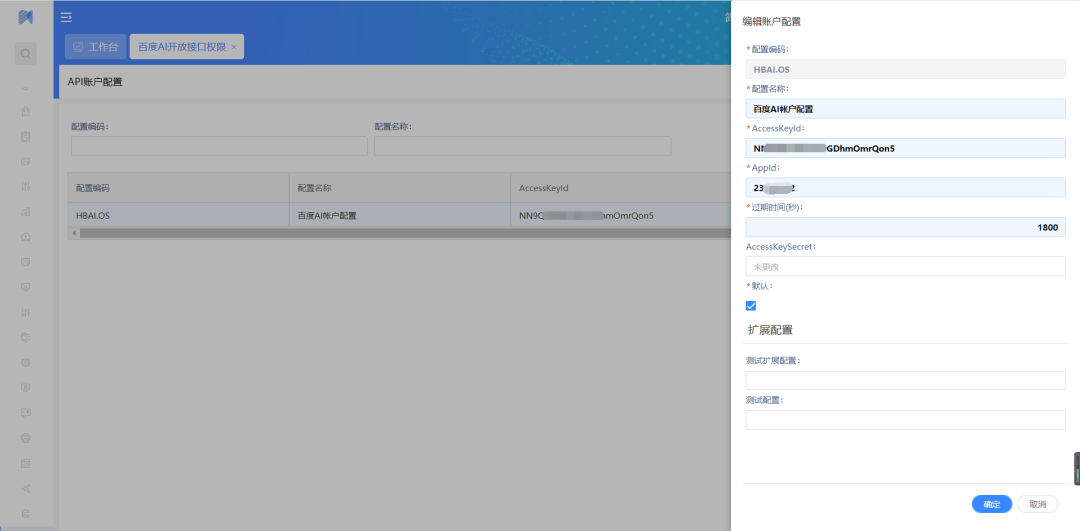Switch to the 工作台 tab

[x=95, y=47]
